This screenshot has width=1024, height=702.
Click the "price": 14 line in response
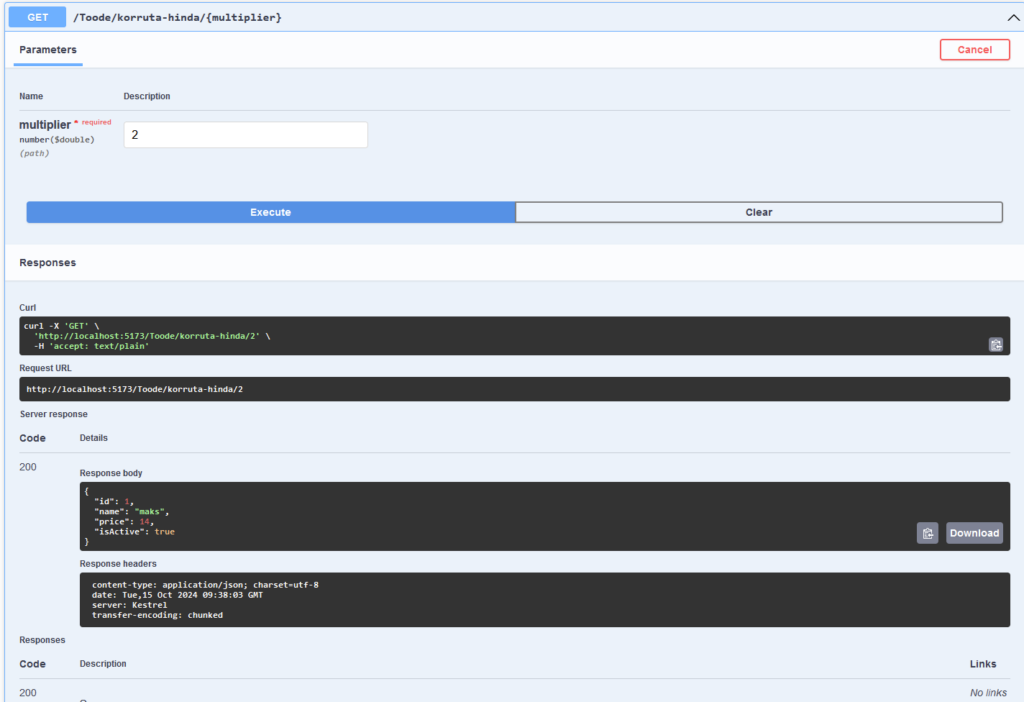click(124, 522)
